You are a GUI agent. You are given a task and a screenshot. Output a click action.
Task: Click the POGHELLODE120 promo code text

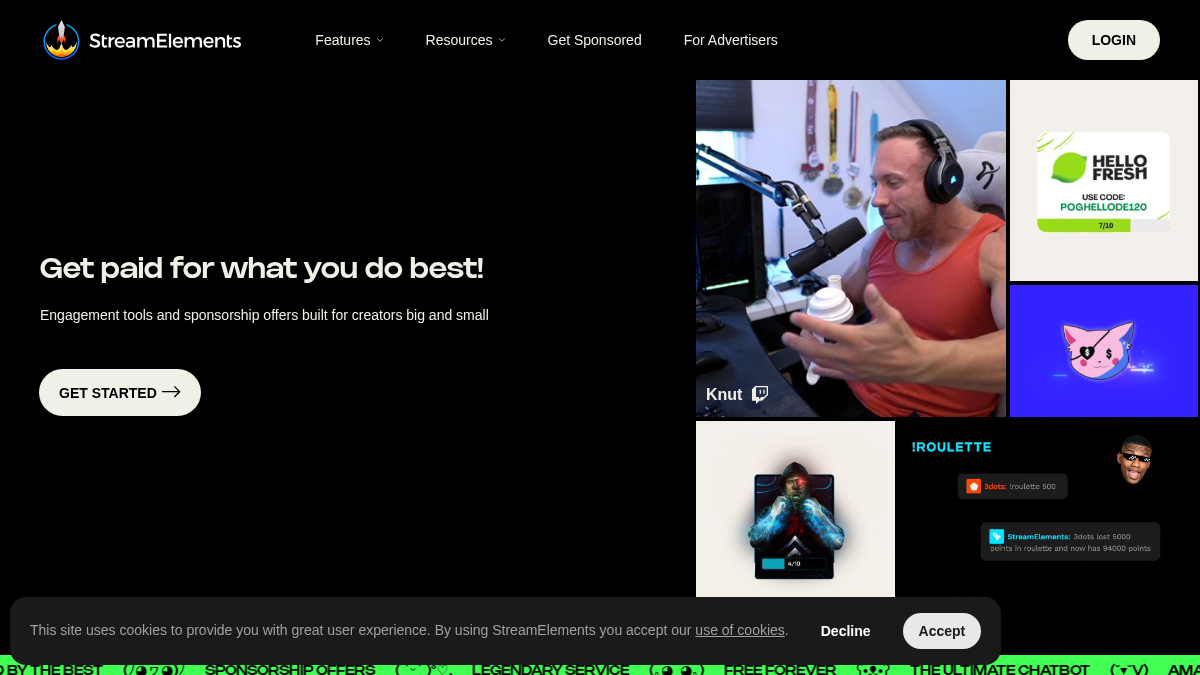1103,207
